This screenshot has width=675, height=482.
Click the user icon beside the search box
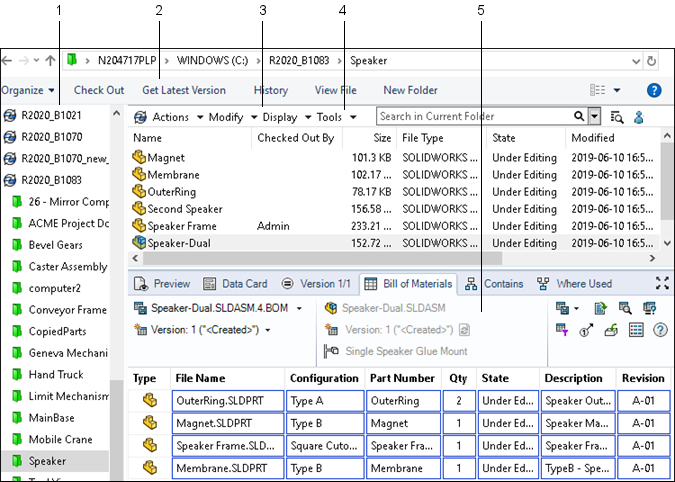tap(639, 117)
